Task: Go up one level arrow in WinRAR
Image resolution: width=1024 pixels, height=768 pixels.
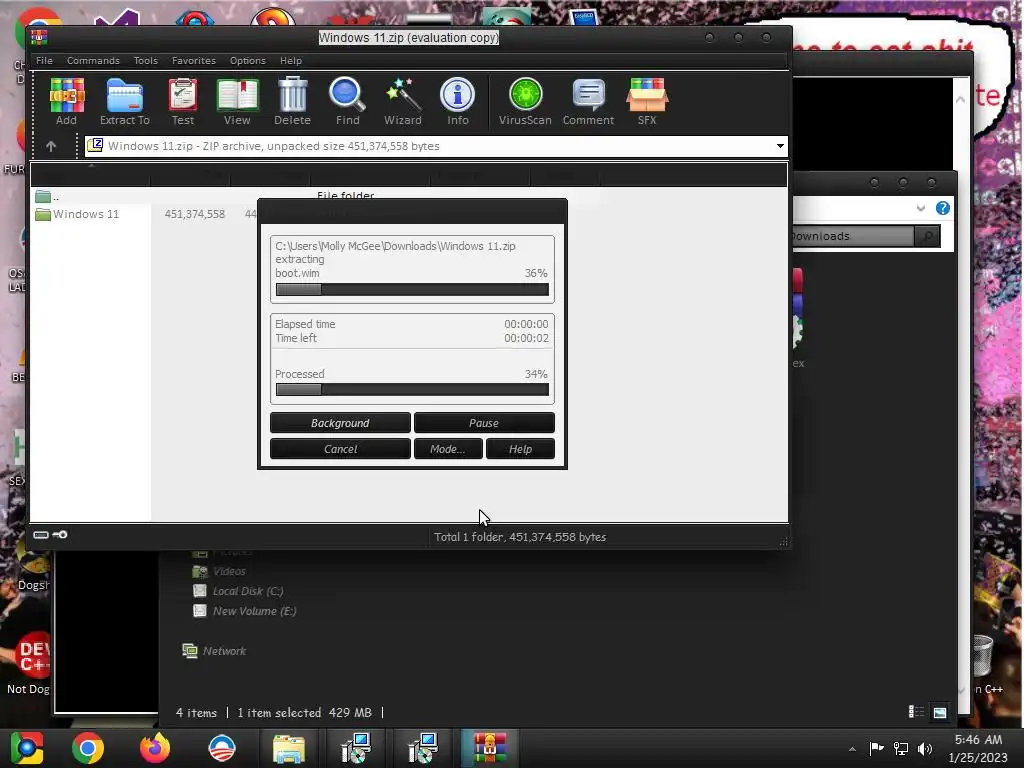Action: (51, 146)
